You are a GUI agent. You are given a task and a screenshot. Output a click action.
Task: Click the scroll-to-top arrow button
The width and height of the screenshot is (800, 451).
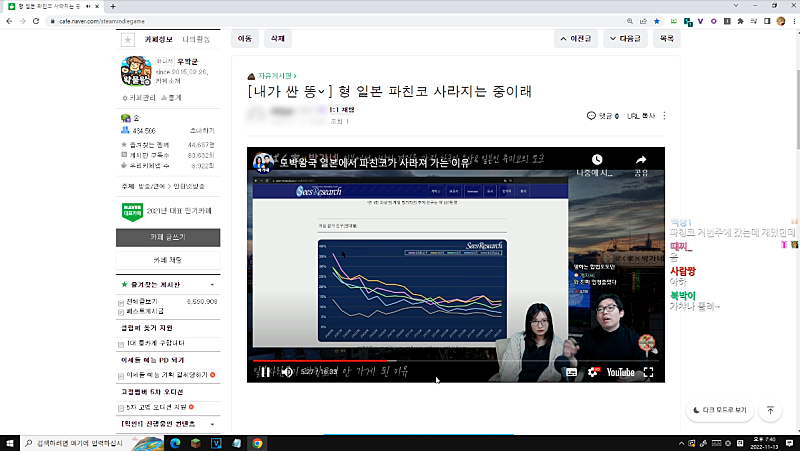[x=770, y=410]
